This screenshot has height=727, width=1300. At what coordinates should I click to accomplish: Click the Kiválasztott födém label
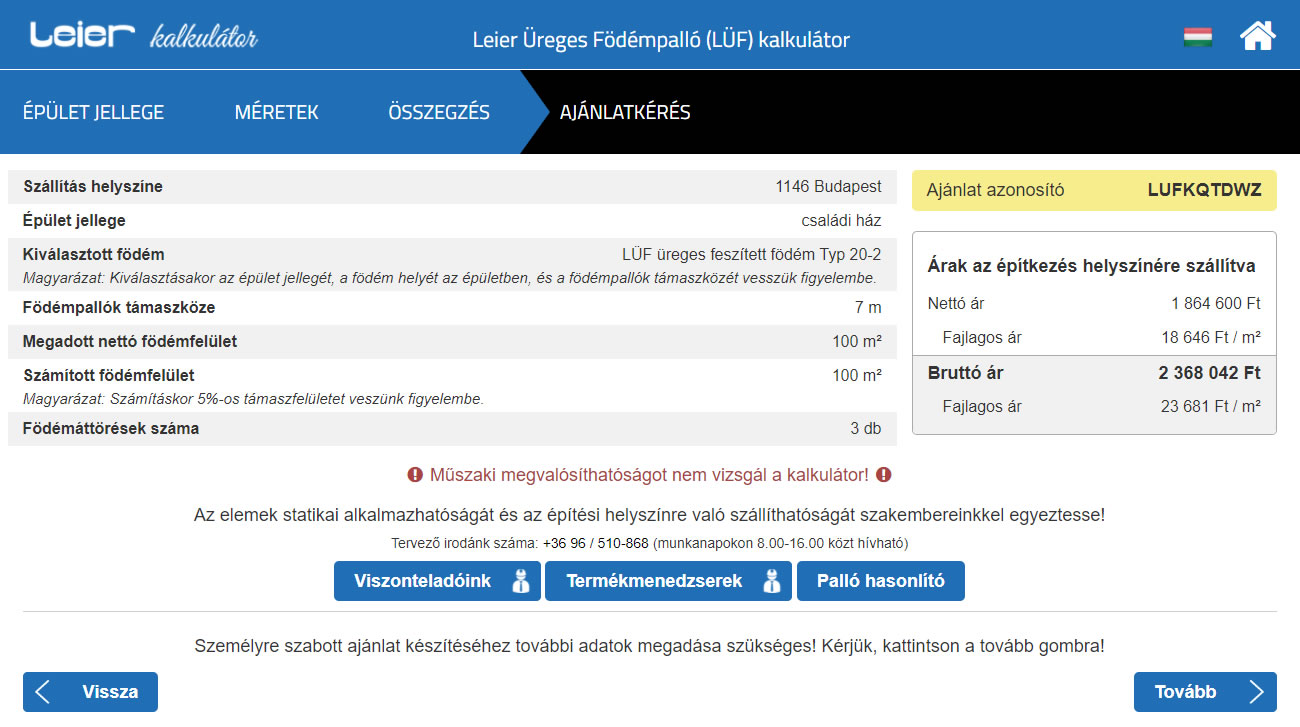[x=93, y=255]
